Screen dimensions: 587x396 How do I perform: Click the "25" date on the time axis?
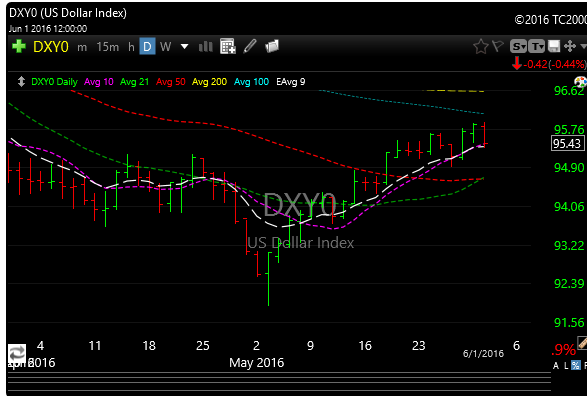pyautogui.click(x=203, y=345)
